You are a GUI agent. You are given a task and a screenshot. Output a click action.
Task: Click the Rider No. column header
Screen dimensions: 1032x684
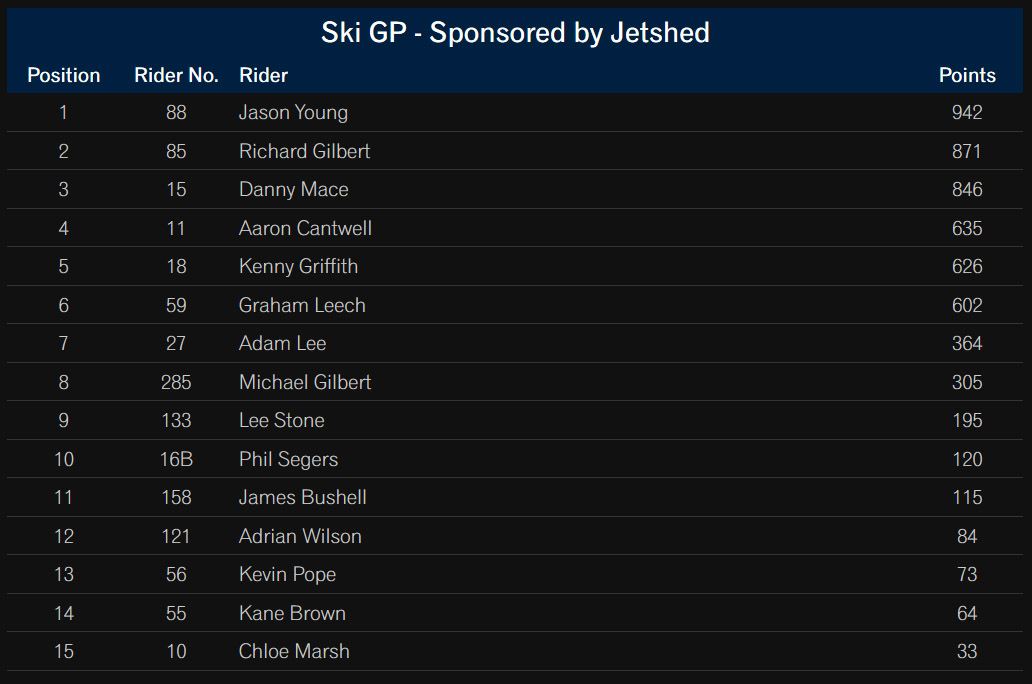[x=176, y=75]
